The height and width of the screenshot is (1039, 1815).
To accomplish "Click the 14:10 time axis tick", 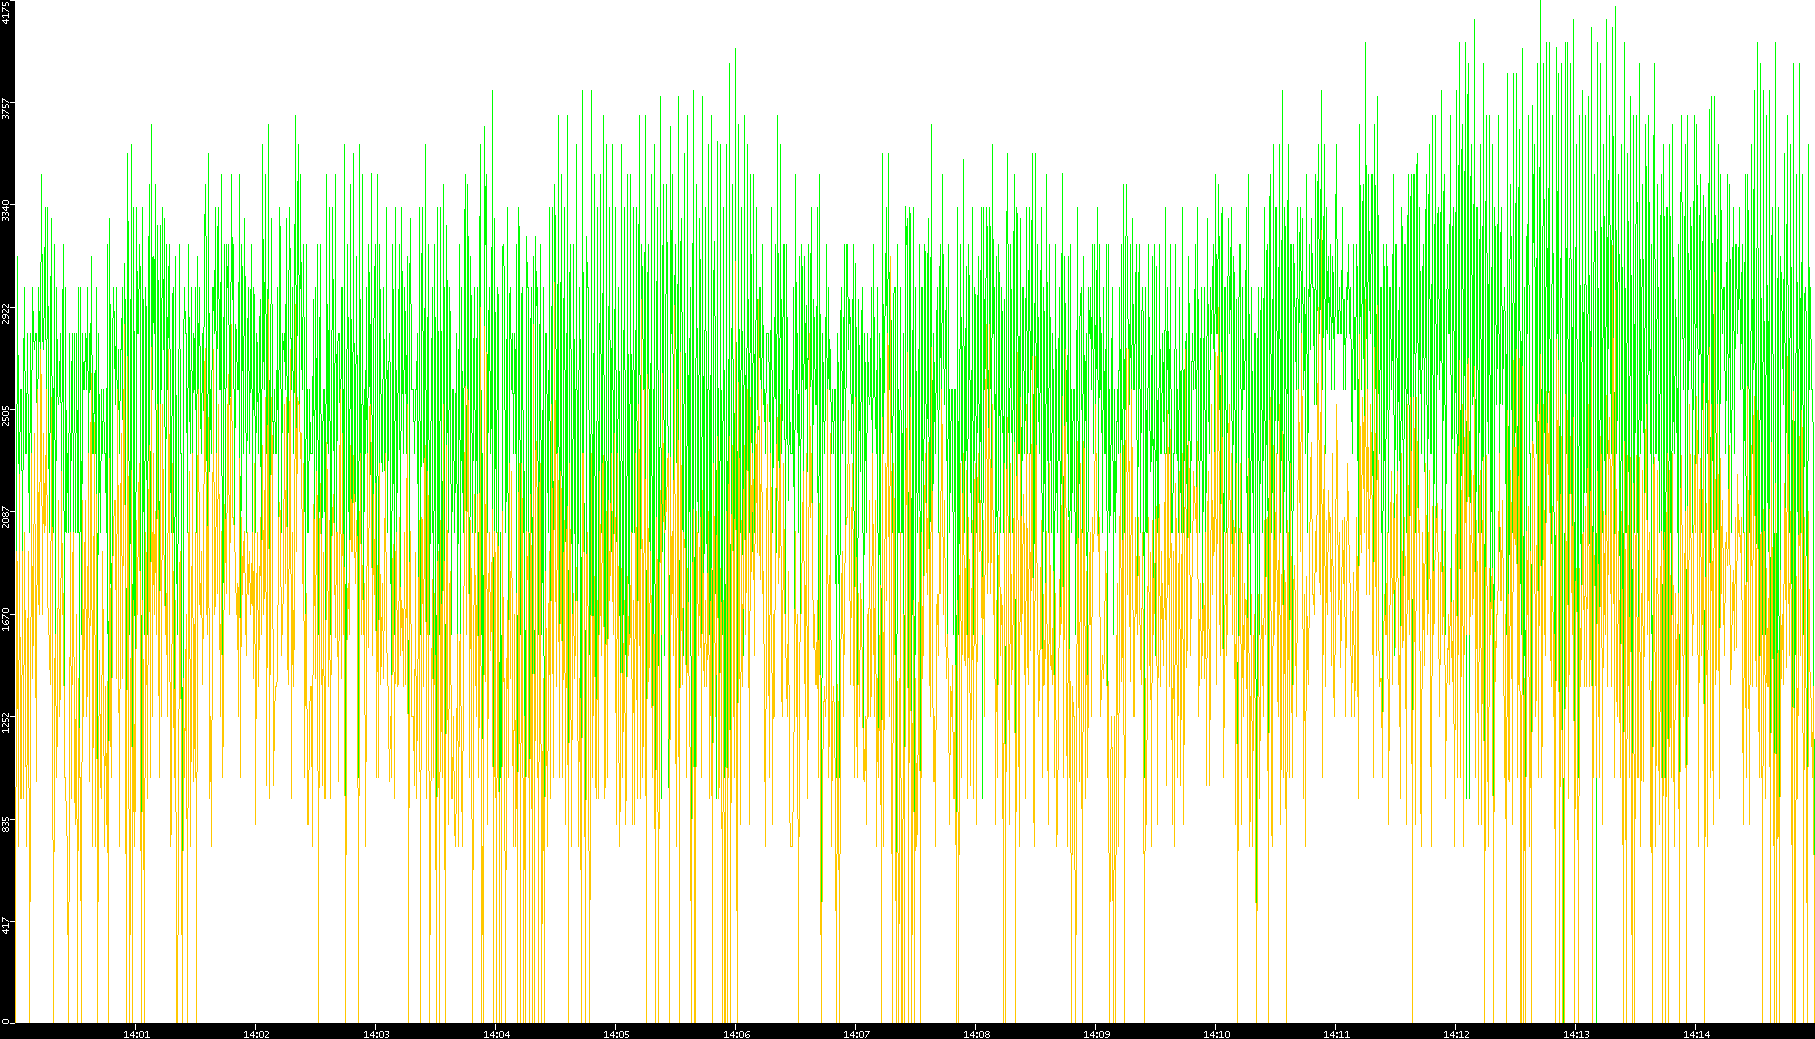I will 1216,1033.
